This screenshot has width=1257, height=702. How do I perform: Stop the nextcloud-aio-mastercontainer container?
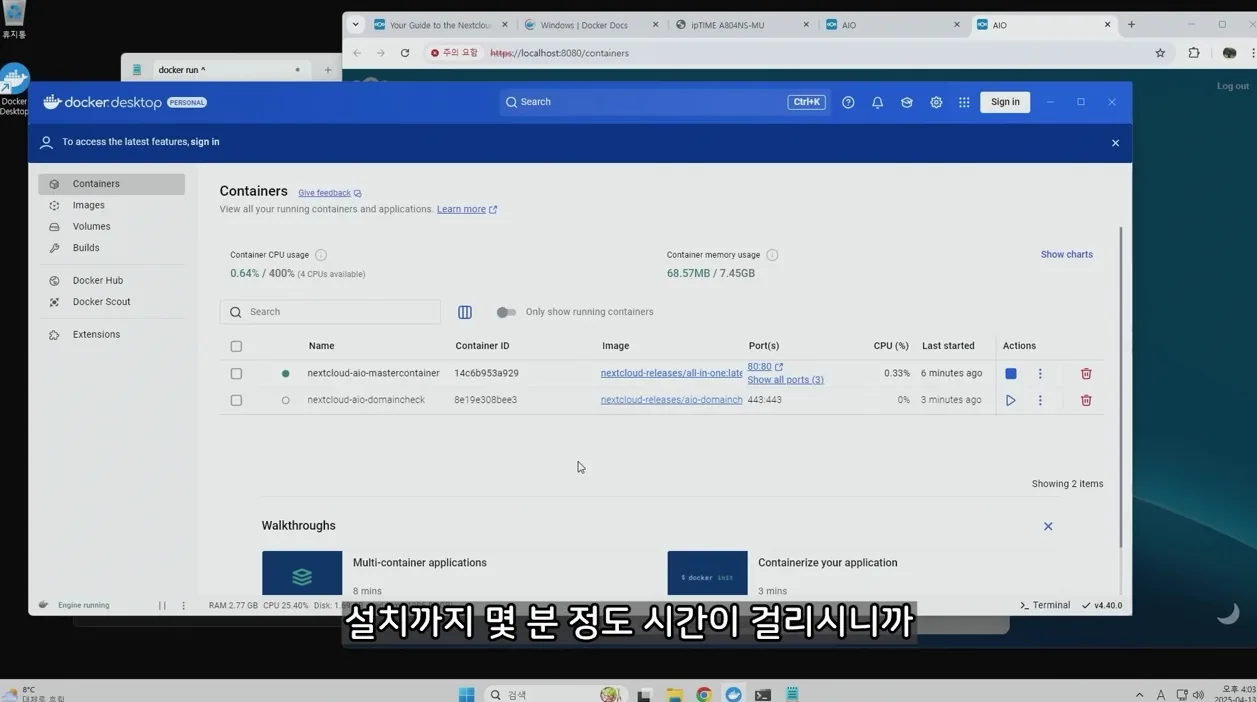1010,373
